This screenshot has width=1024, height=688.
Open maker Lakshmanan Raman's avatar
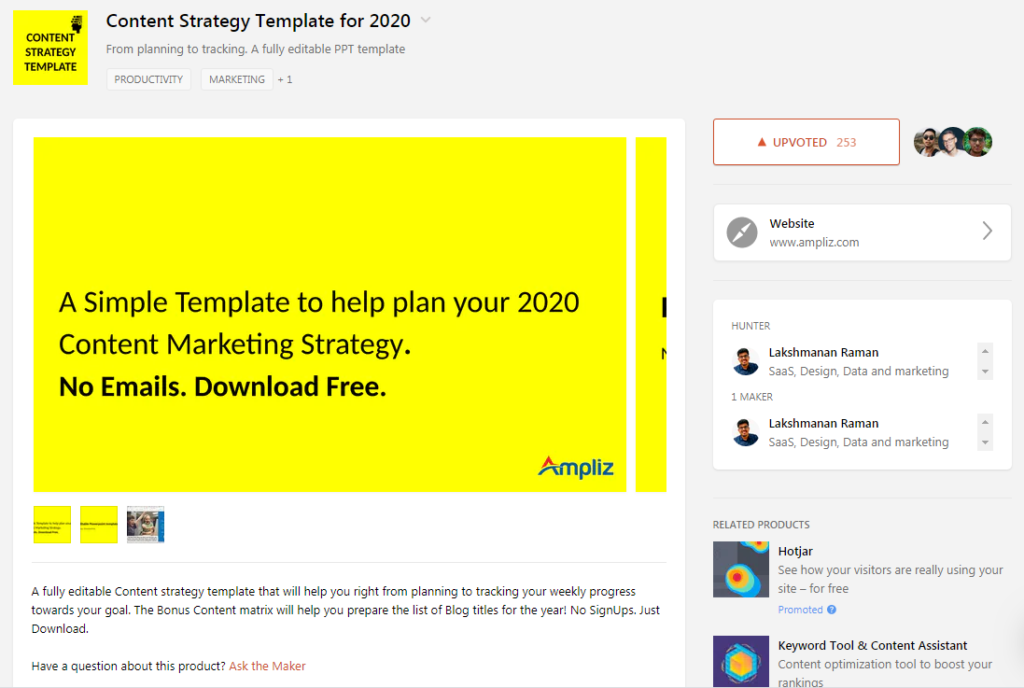coord(745,432)
